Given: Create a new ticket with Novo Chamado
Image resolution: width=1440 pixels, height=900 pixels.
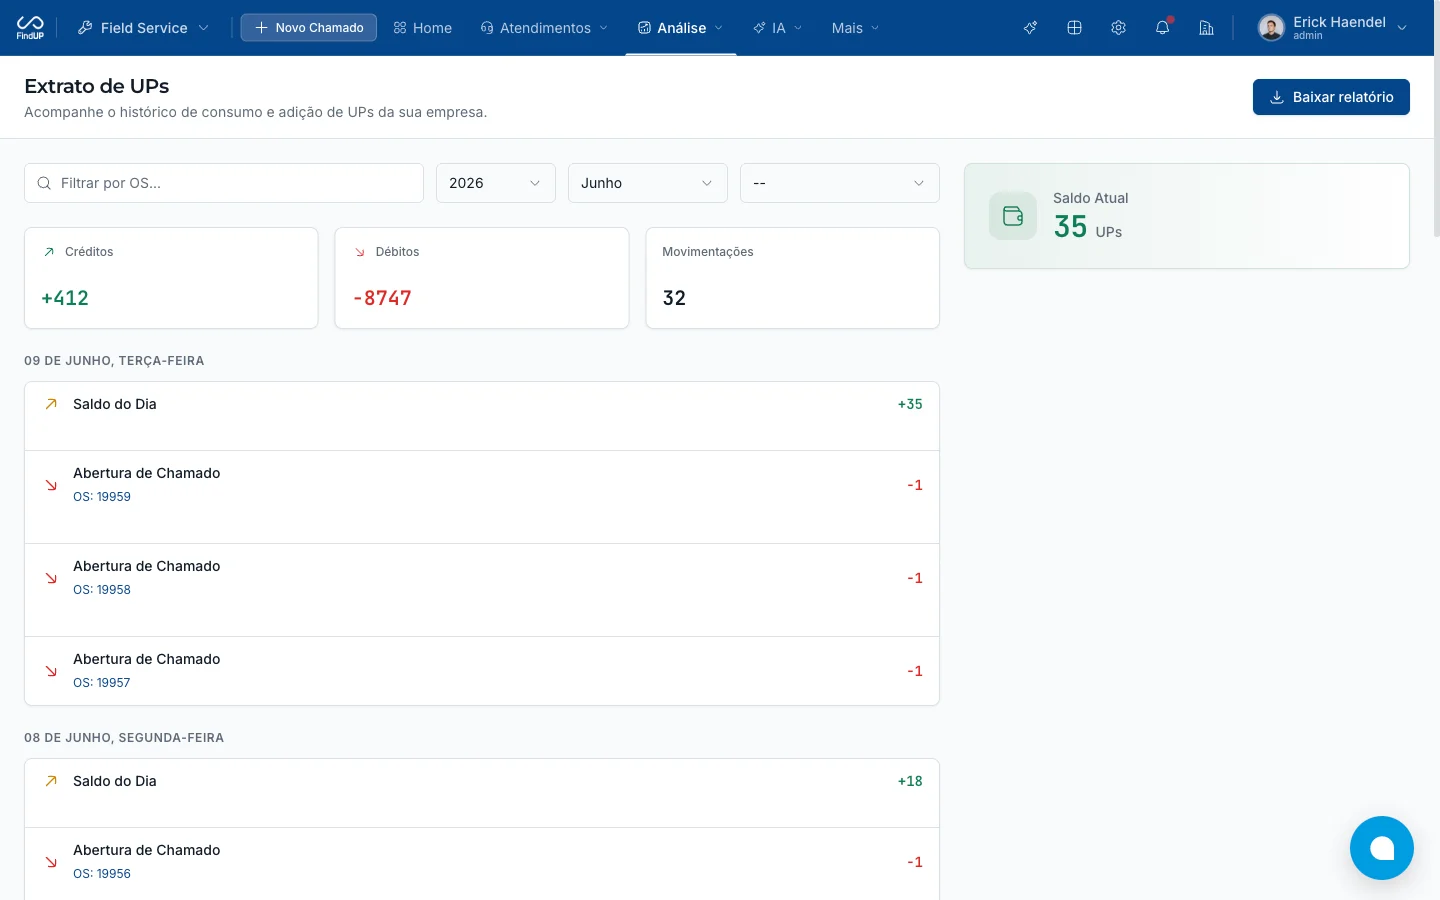Looking at the screenshot, I should point(309,28).
